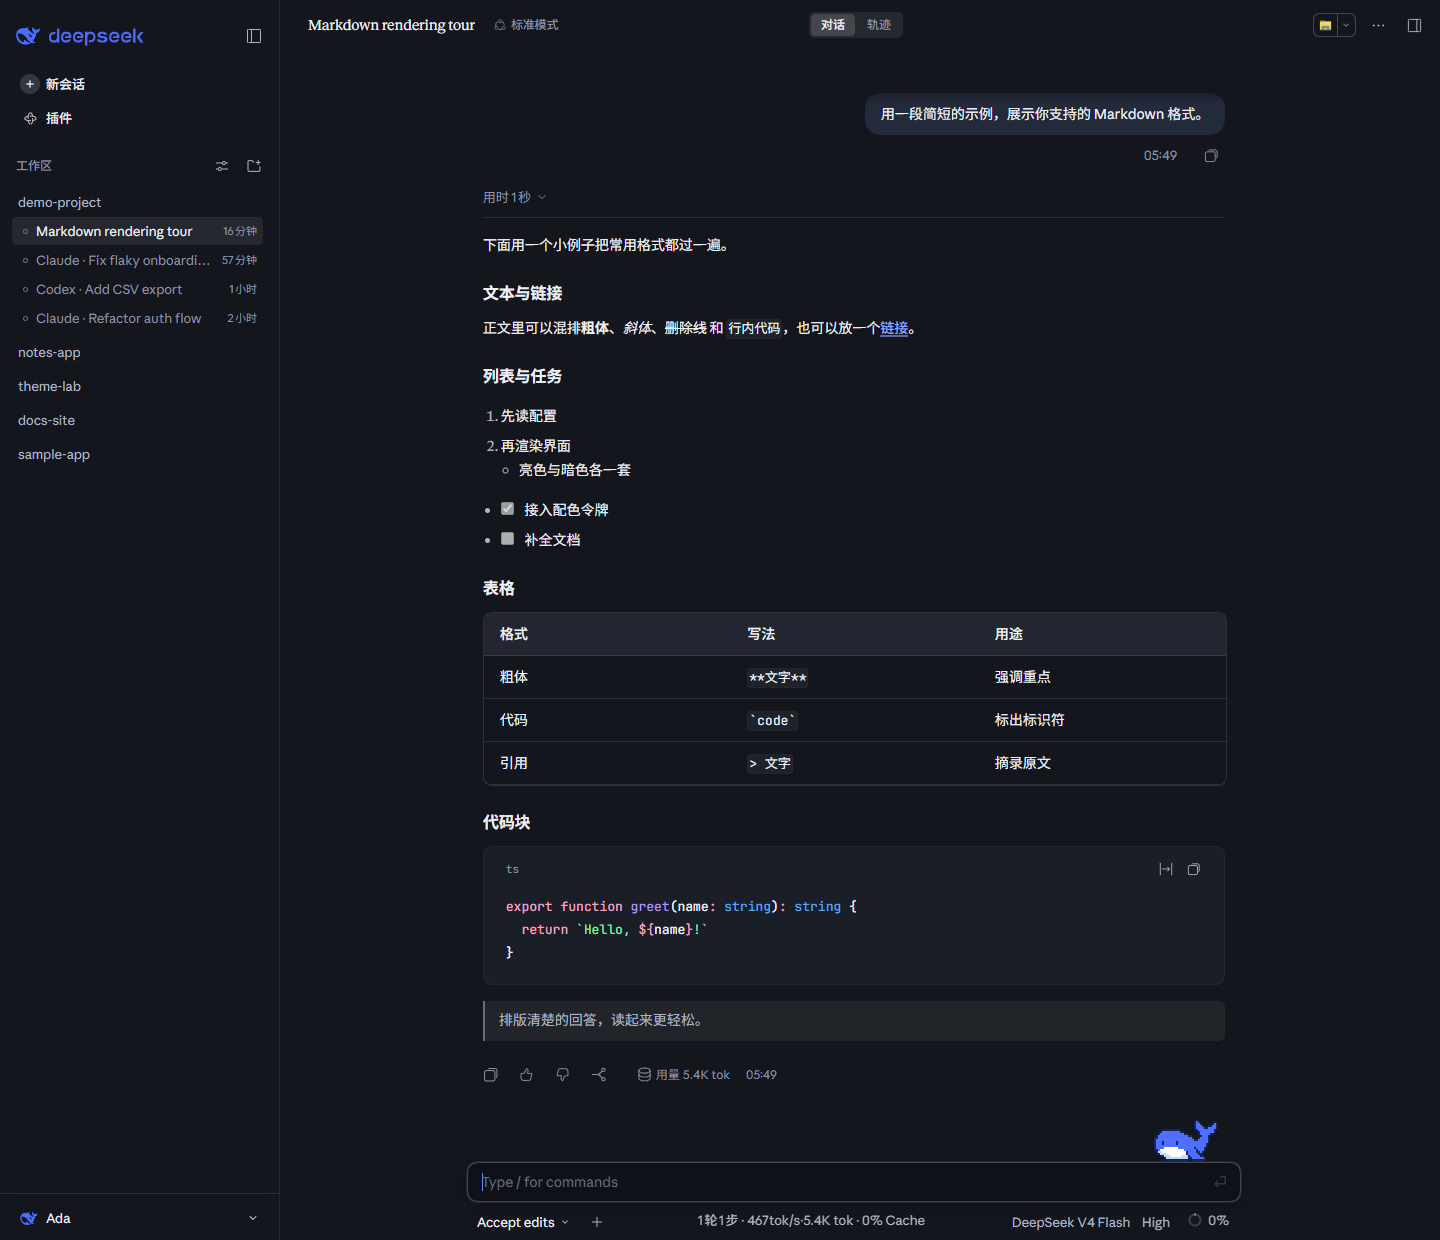Viewport: 1440px width, 1240px height.
Task: Open the Accept edits dropdown
Action: 523,1222
